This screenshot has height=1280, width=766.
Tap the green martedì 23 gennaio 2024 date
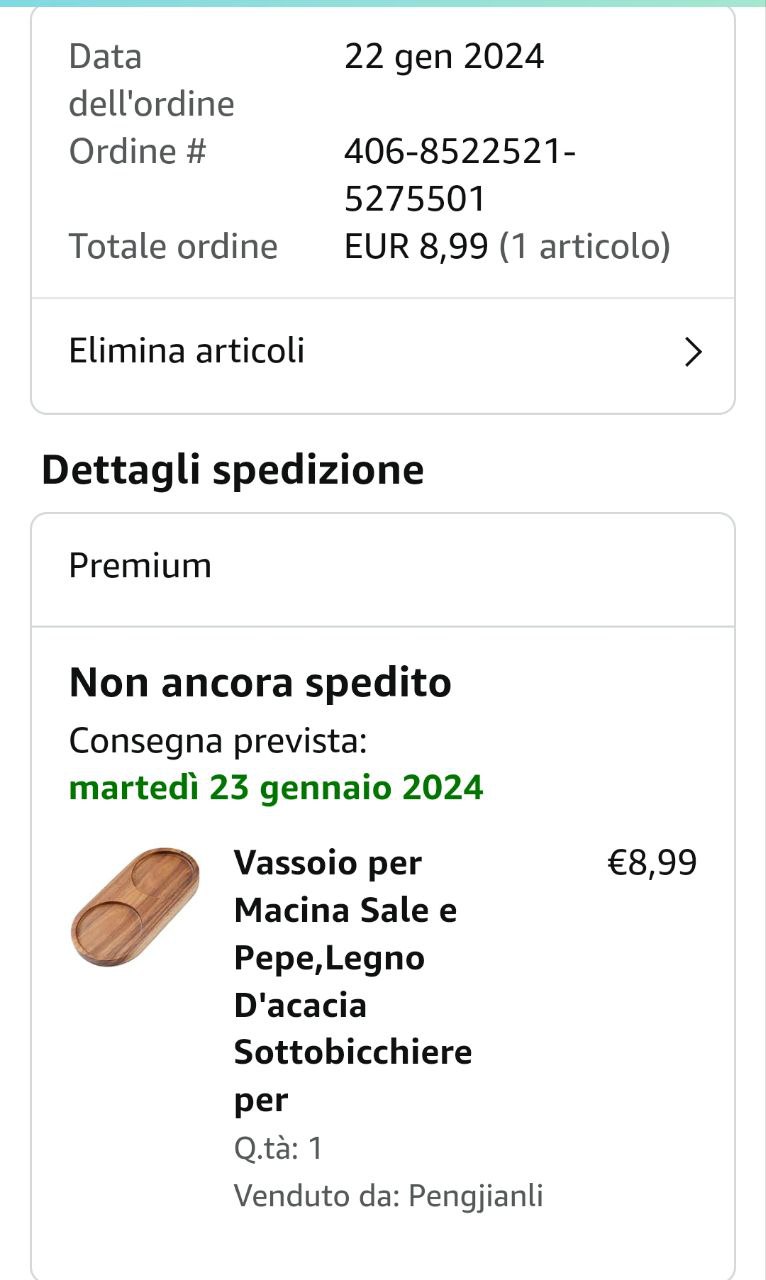coord(276,788)
